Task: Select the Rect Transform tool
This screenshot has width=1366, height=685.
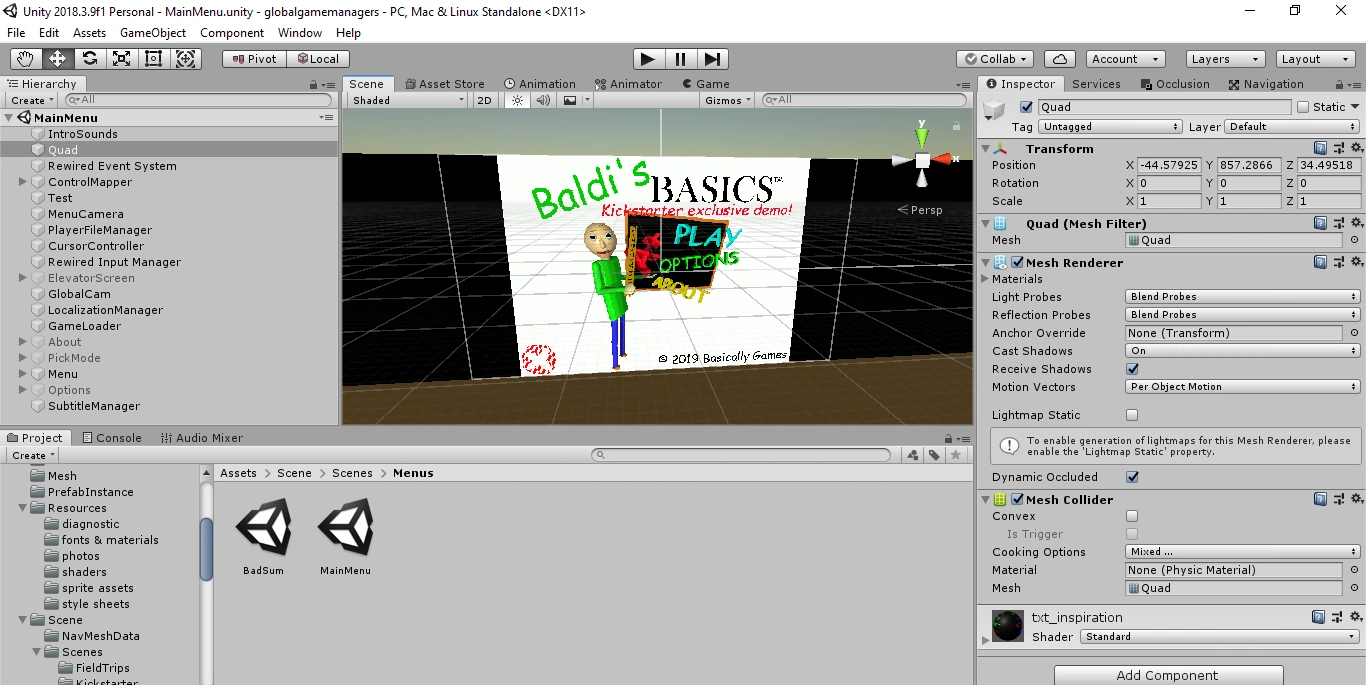Action: 152,58
